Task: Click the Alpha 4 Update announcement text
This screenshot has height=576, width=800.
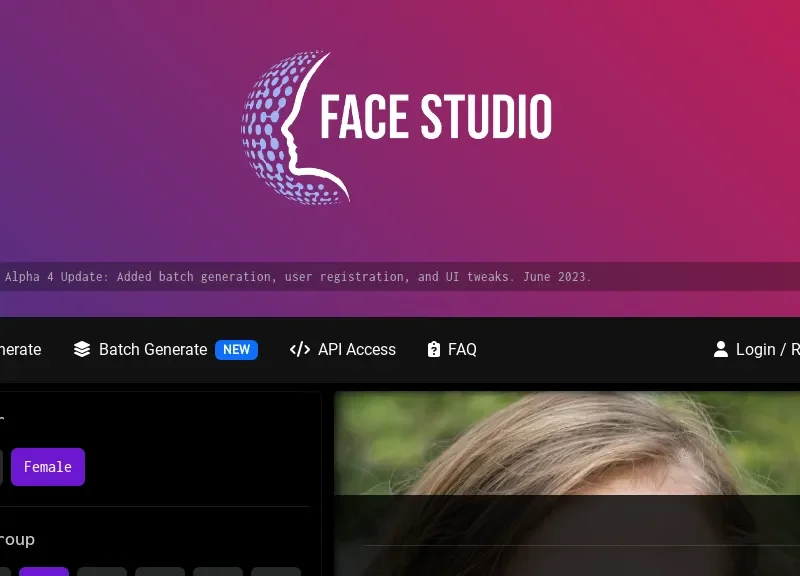Action: (x=297, y=277)
